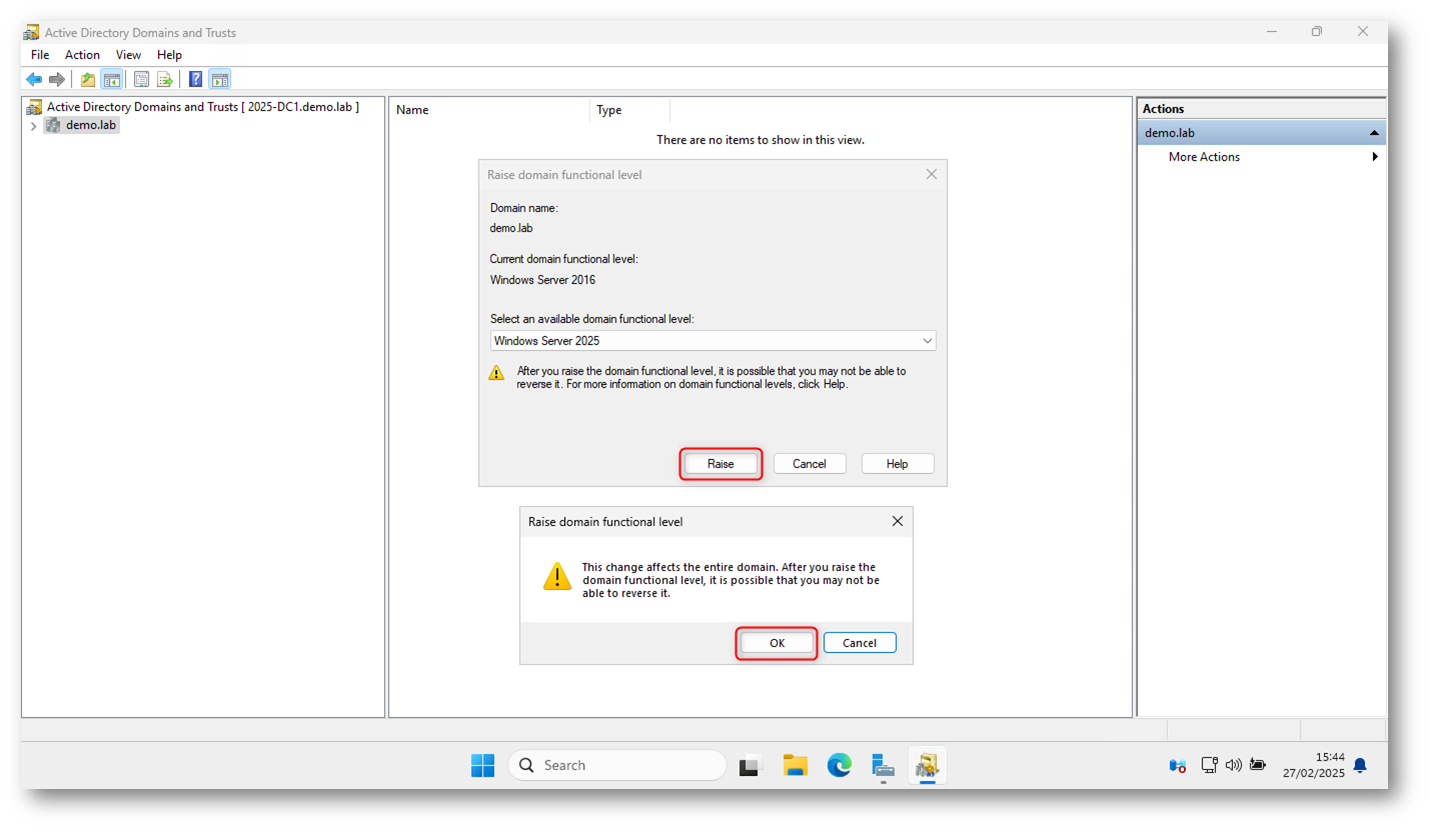This screenshot has width=1430, height=831.
Task: Select Active Directory Domains and Trusts root node
Action: coord(202,107)
